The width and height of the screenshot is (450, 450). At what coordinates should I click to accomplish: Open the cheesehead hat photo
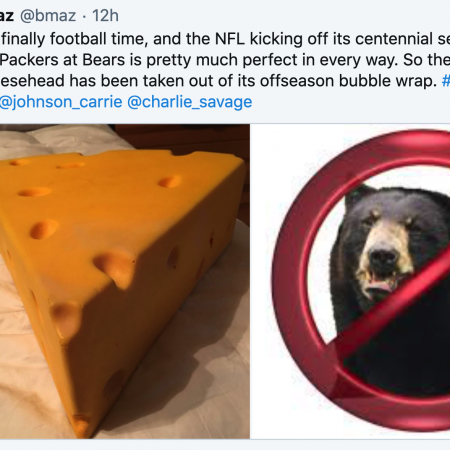125,281
